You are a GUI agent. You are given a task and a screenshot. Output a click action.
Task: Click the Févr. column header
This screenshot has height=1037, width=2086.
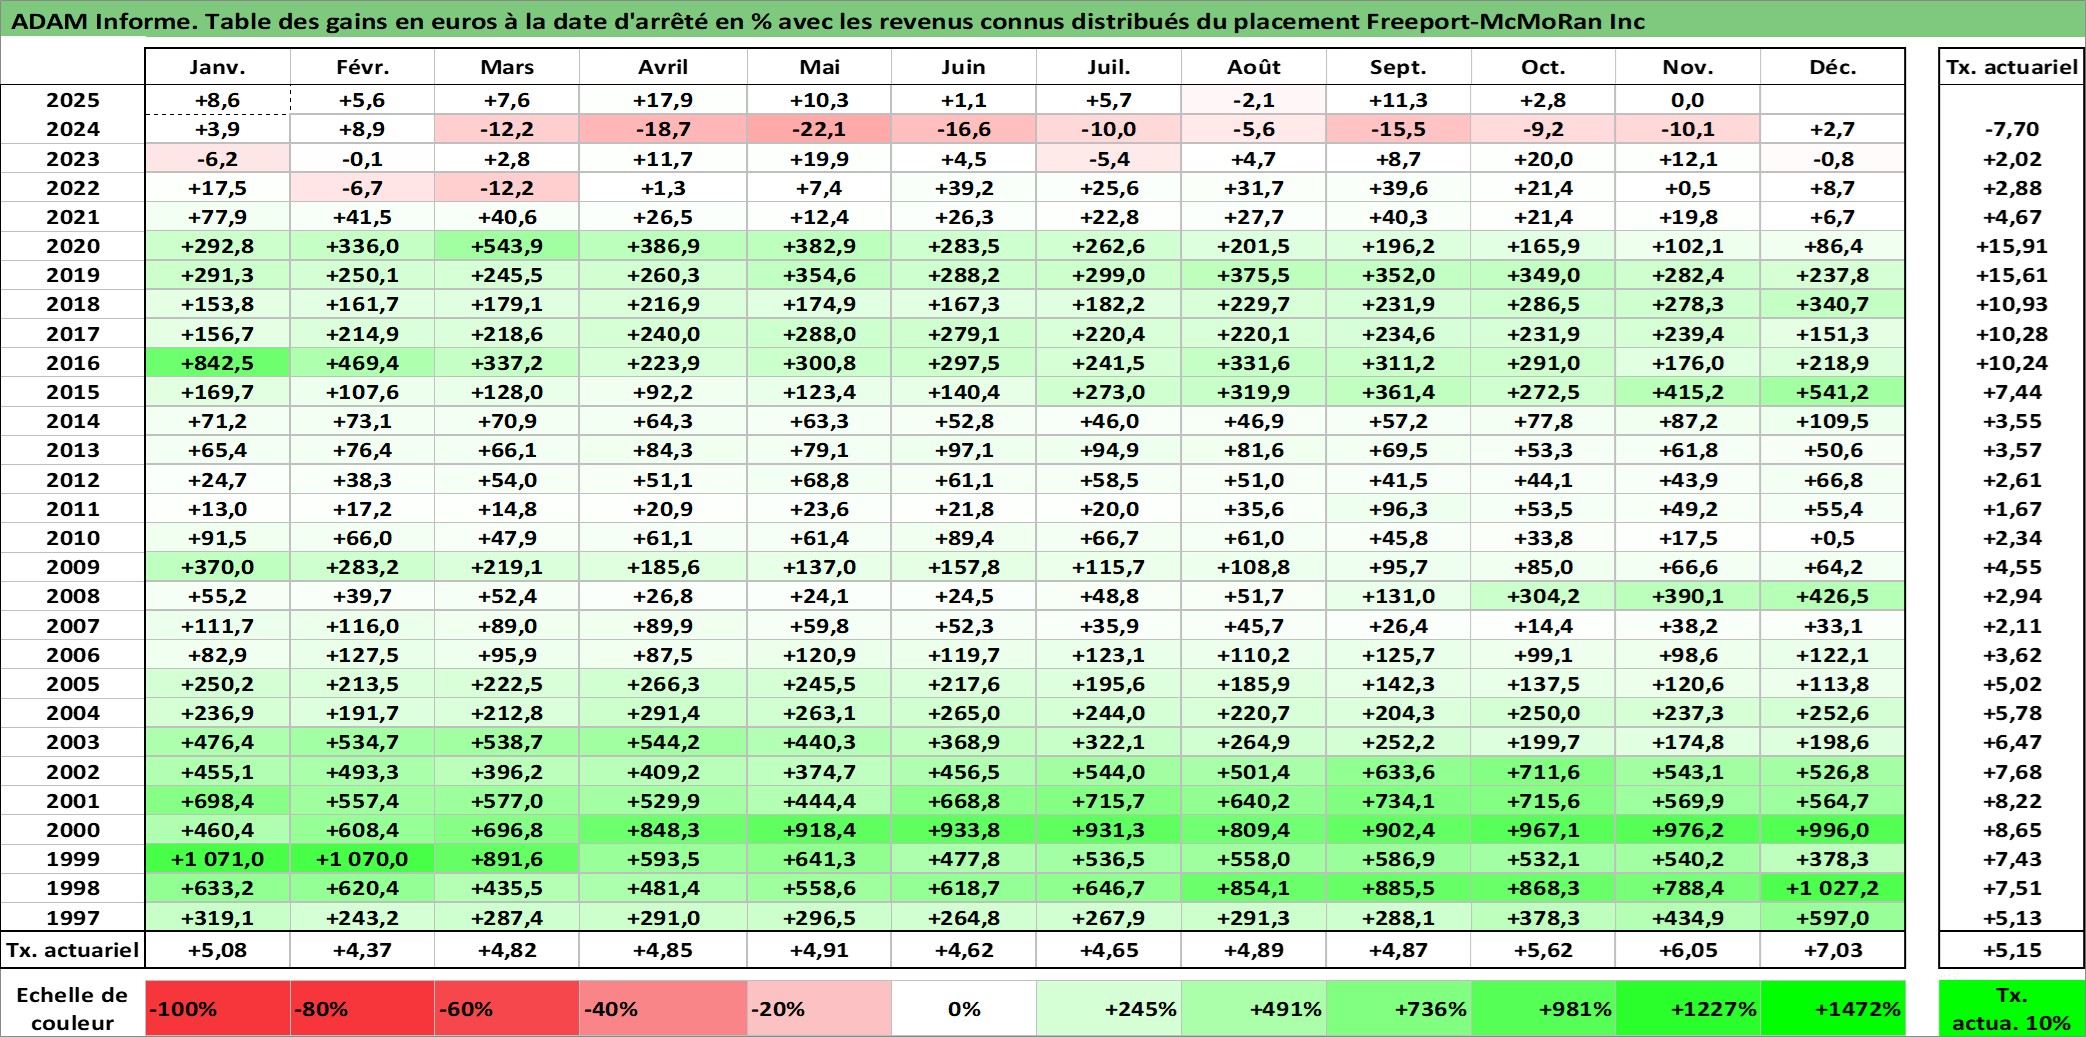(362, 67)
